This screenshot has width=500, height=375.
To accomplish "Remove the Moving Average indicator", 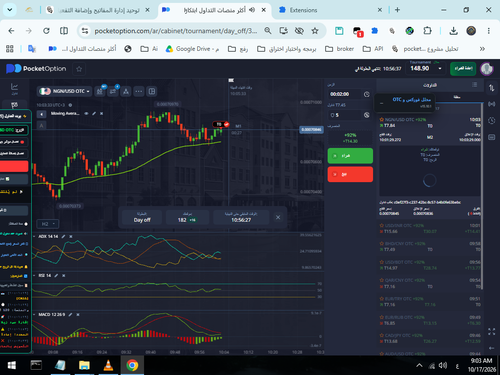I will pyautogui.click(x=102, y=114).
